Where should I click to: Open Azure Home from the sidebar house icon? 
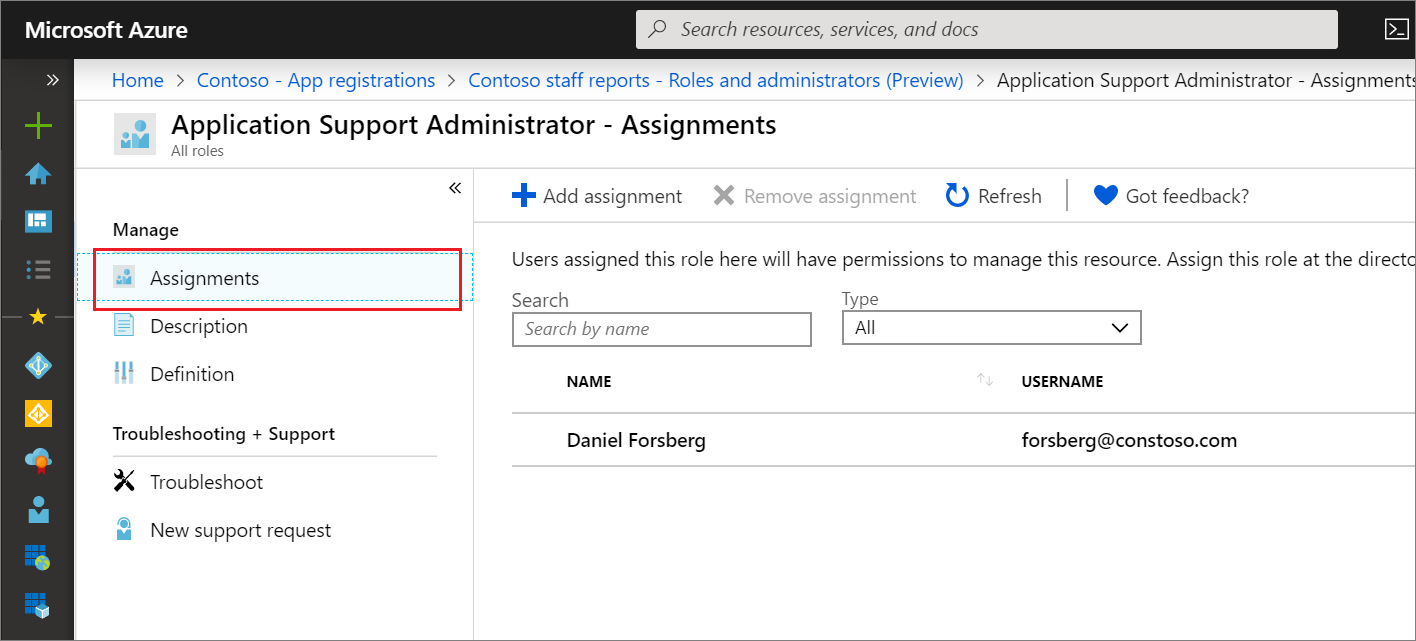[38, 174]
